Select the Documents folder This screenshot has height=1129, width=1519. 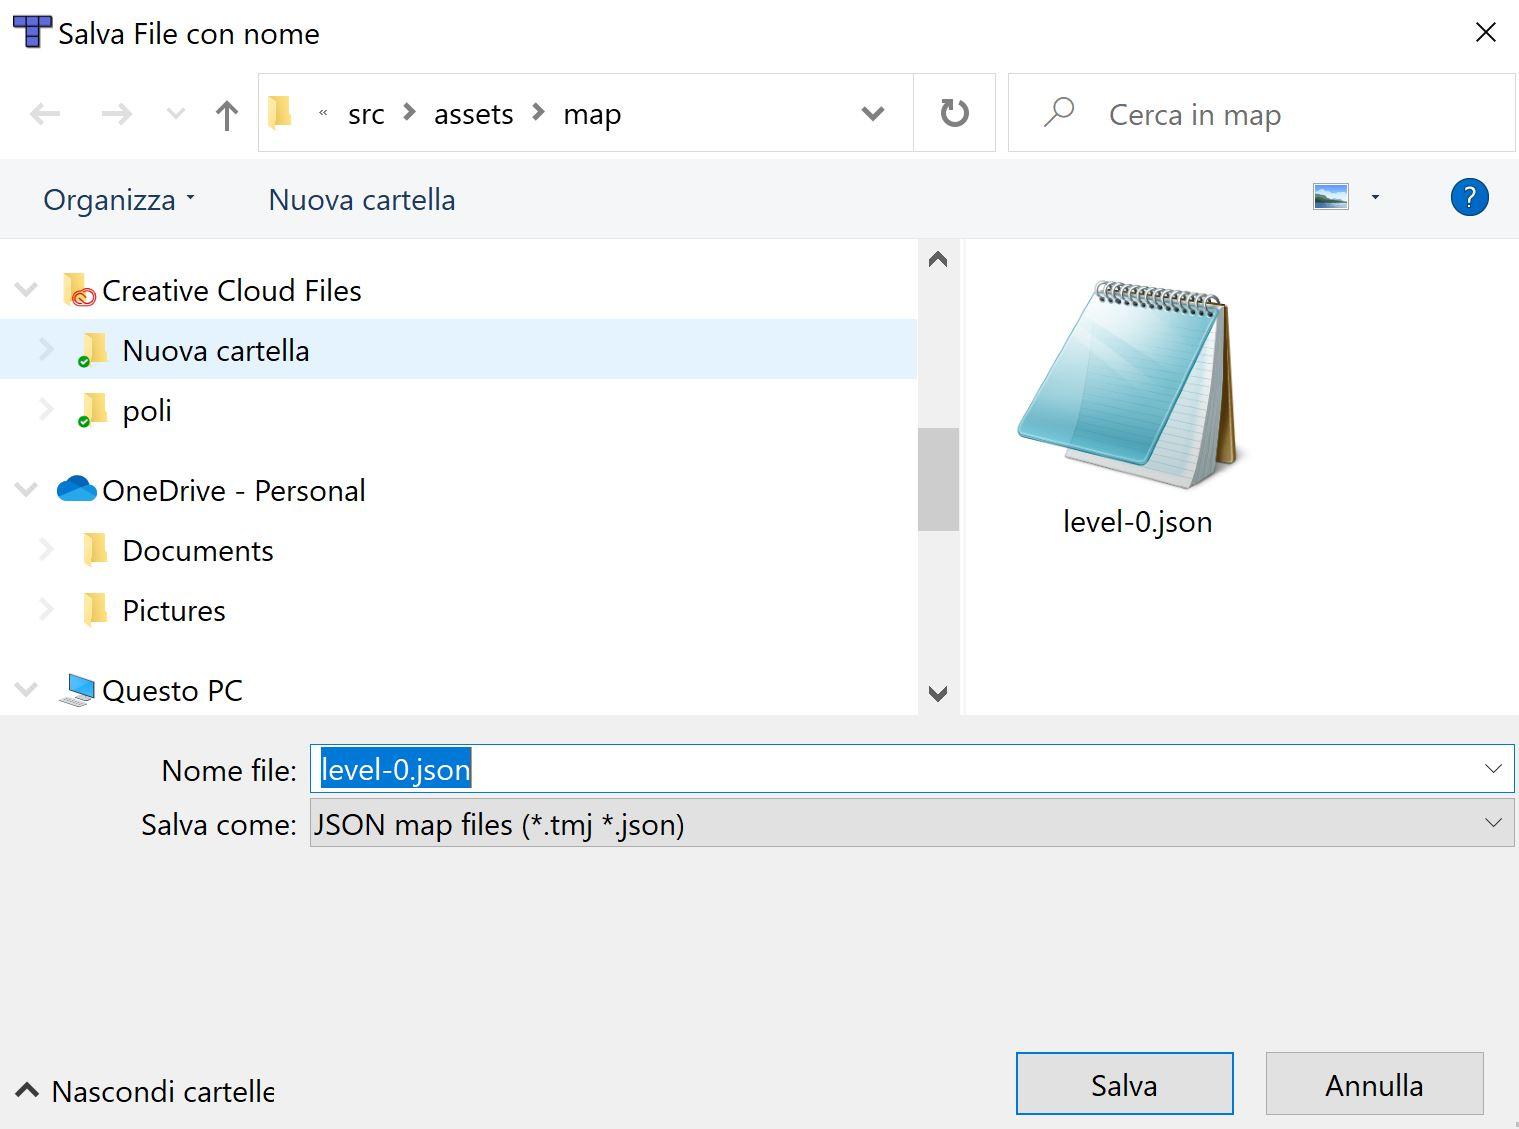point(198,551)
